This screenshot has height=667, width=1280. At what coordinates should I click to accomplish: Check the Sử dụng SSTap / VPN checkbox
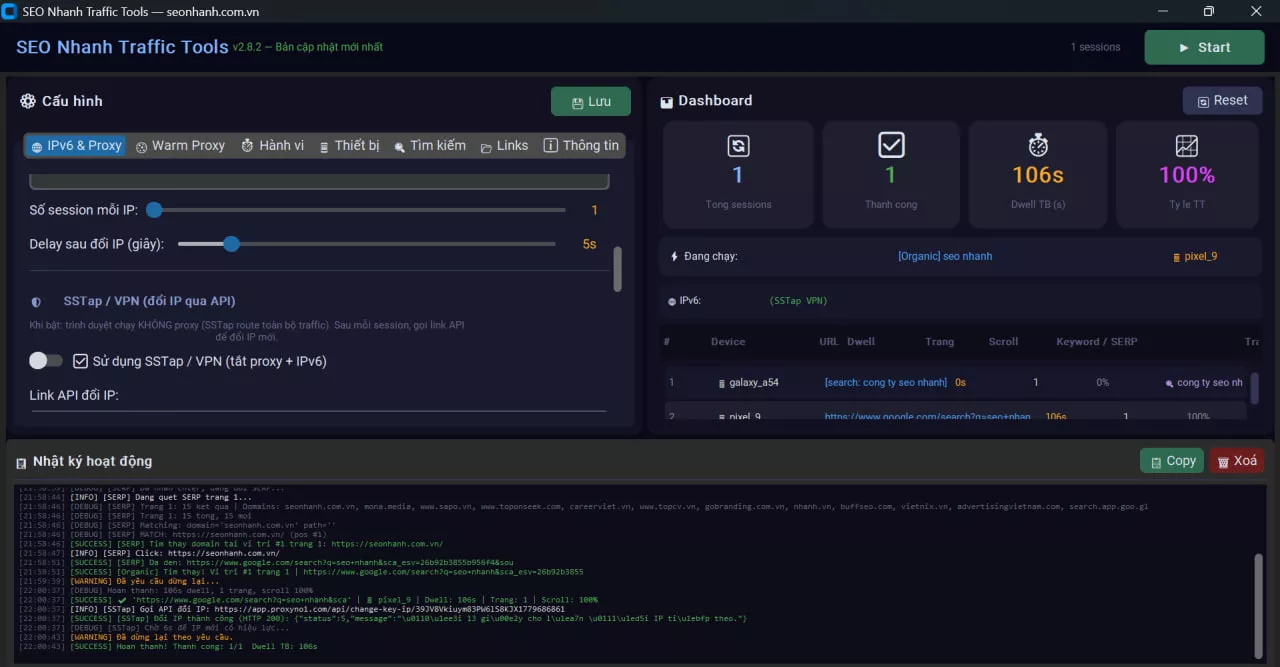tap(81, 361)
